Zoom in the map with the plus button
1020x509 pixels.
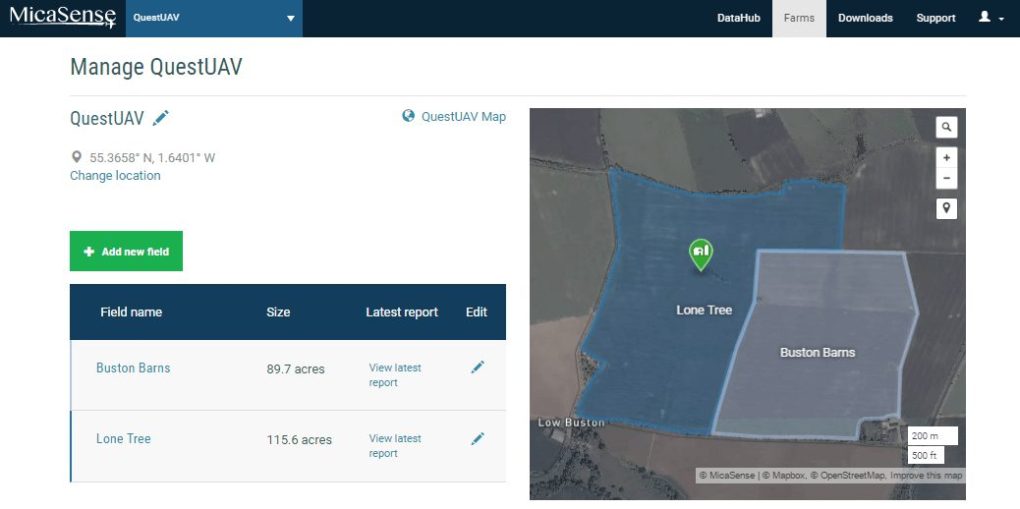946,158
